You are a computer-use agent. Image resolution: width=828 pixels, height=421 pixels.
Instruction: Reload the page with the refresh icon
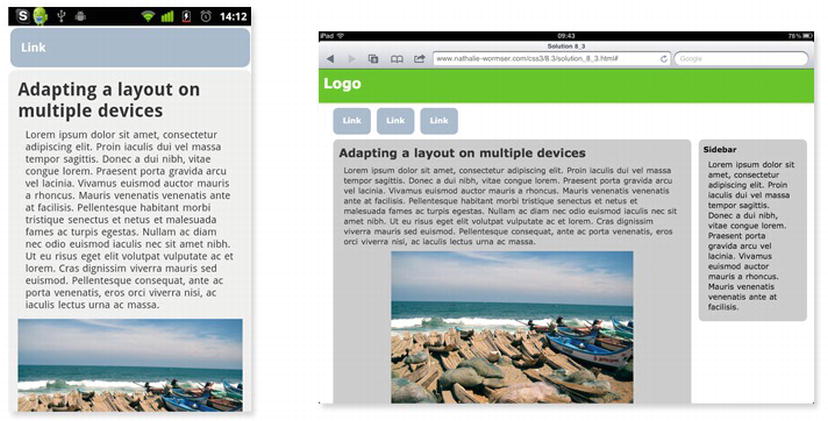[x=664, y=59]
